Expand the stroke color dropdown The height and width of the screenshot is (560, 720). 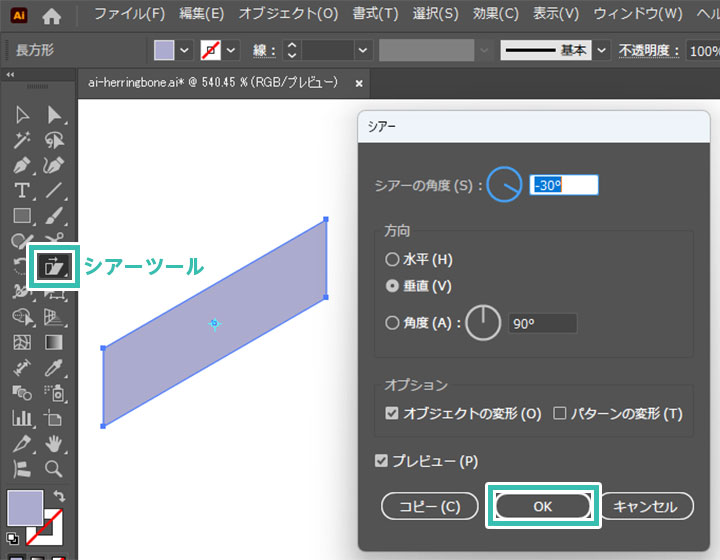pyautogui.click(x=233, y=50)
